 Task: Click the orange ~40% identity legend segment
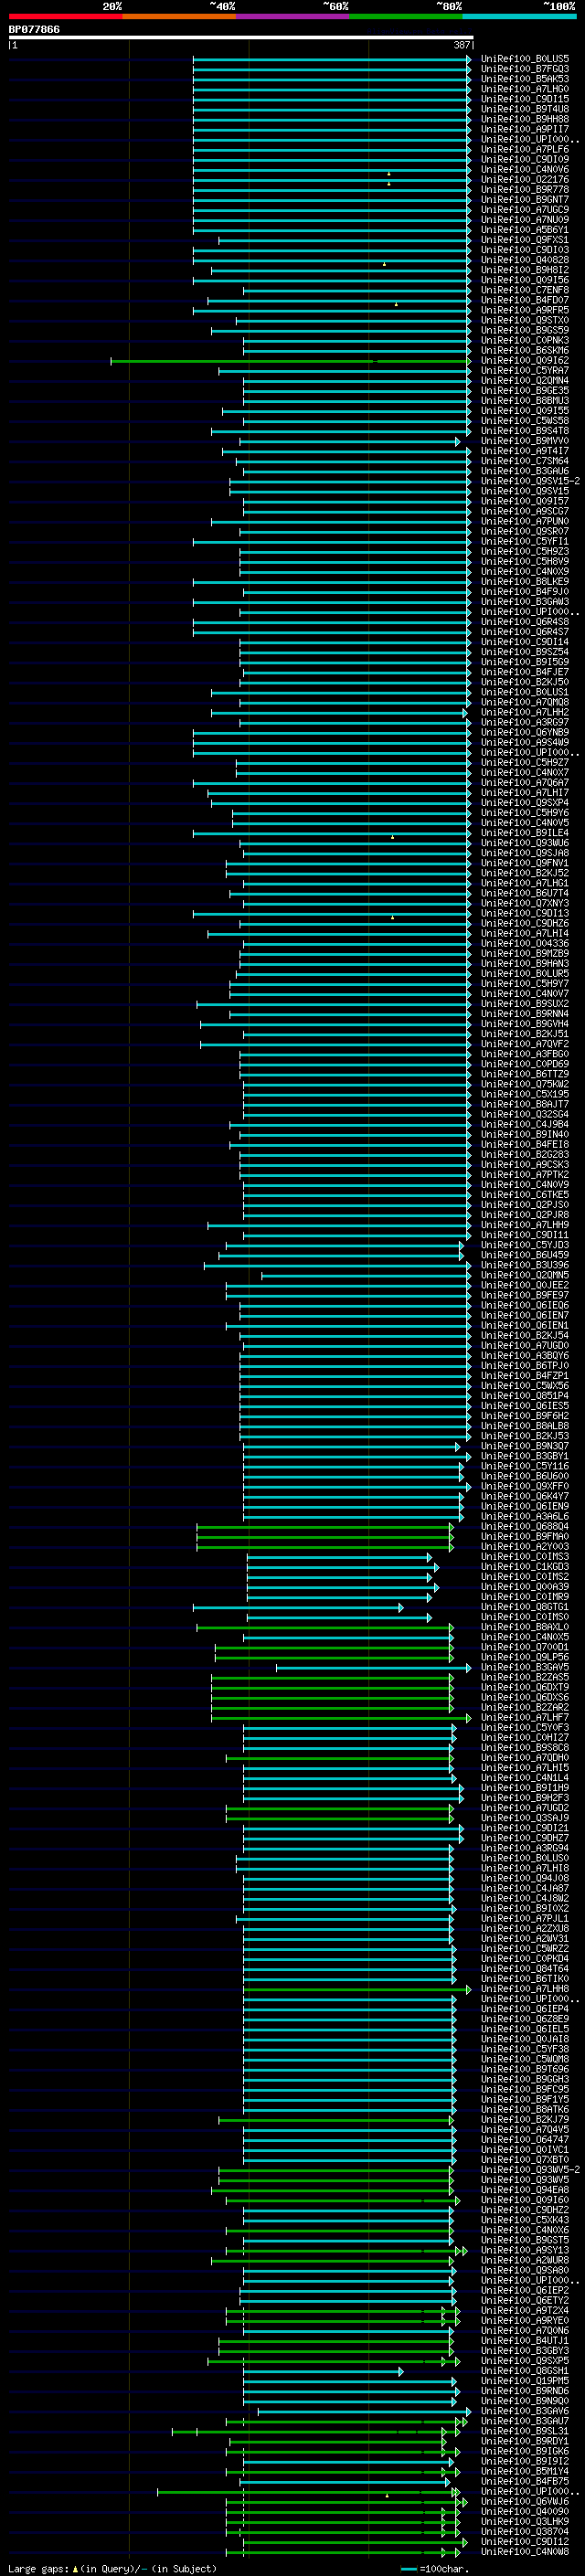click(x=179, y=17)
